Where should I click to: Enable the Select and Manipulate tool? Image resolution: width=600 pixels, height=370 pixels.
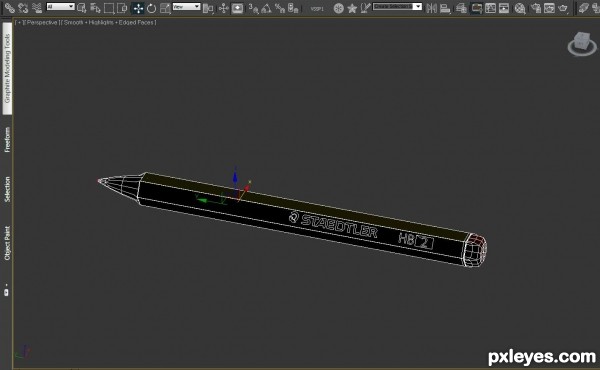click(x=223, y=8)
